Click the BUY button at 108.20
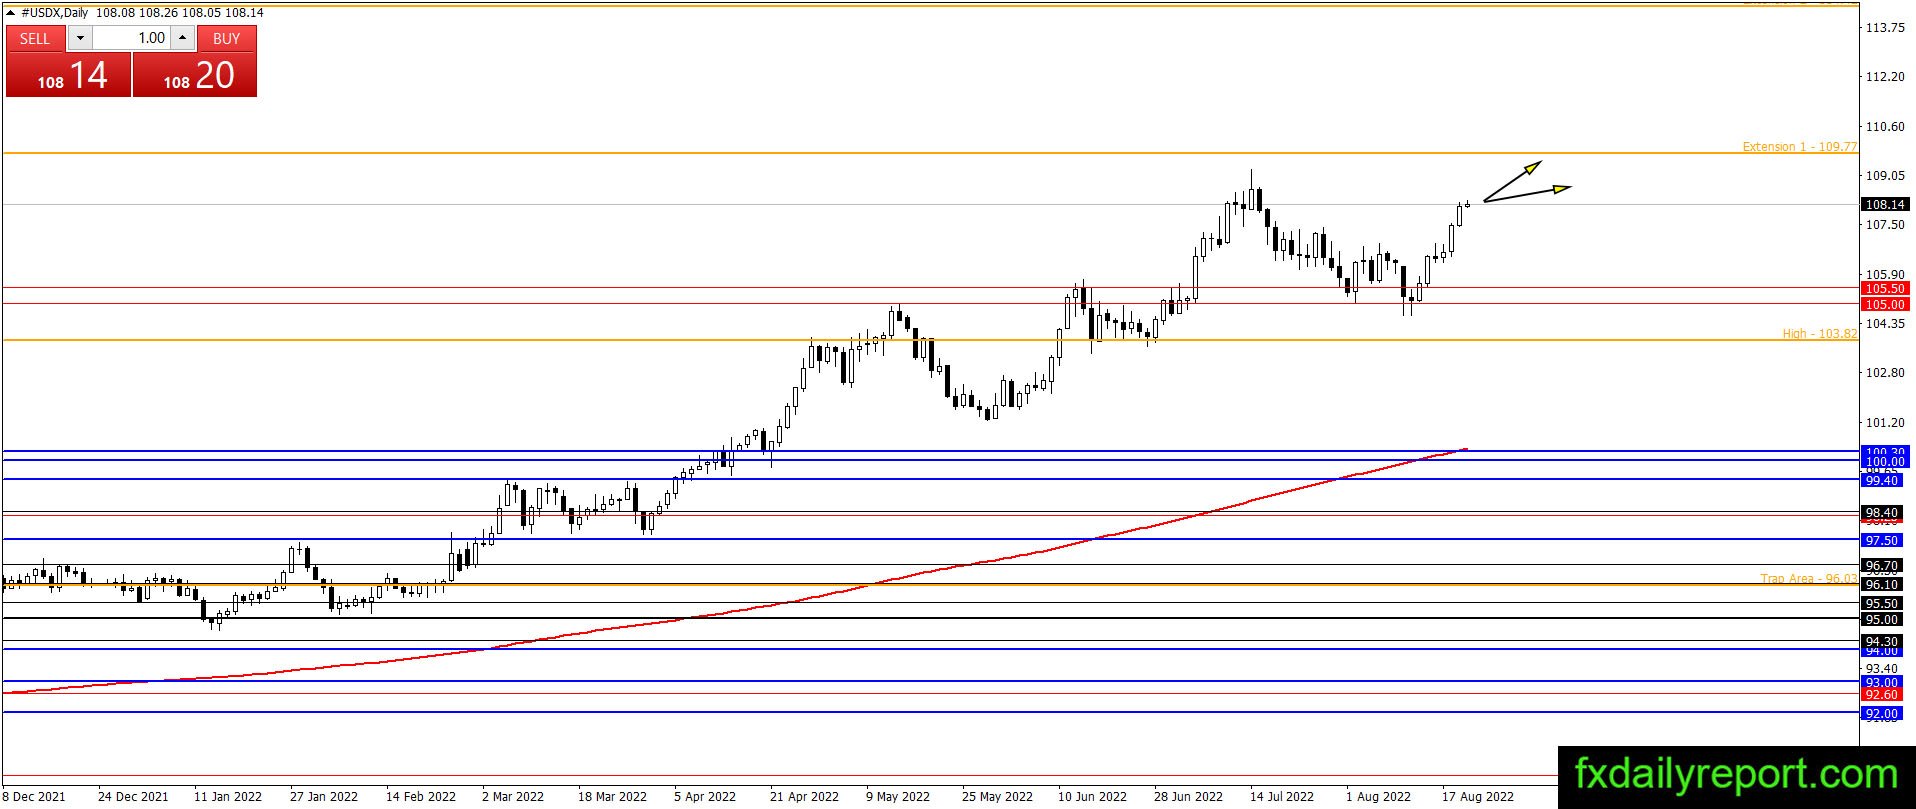Viewport: 1916px width, 809px height. point(195,62)
